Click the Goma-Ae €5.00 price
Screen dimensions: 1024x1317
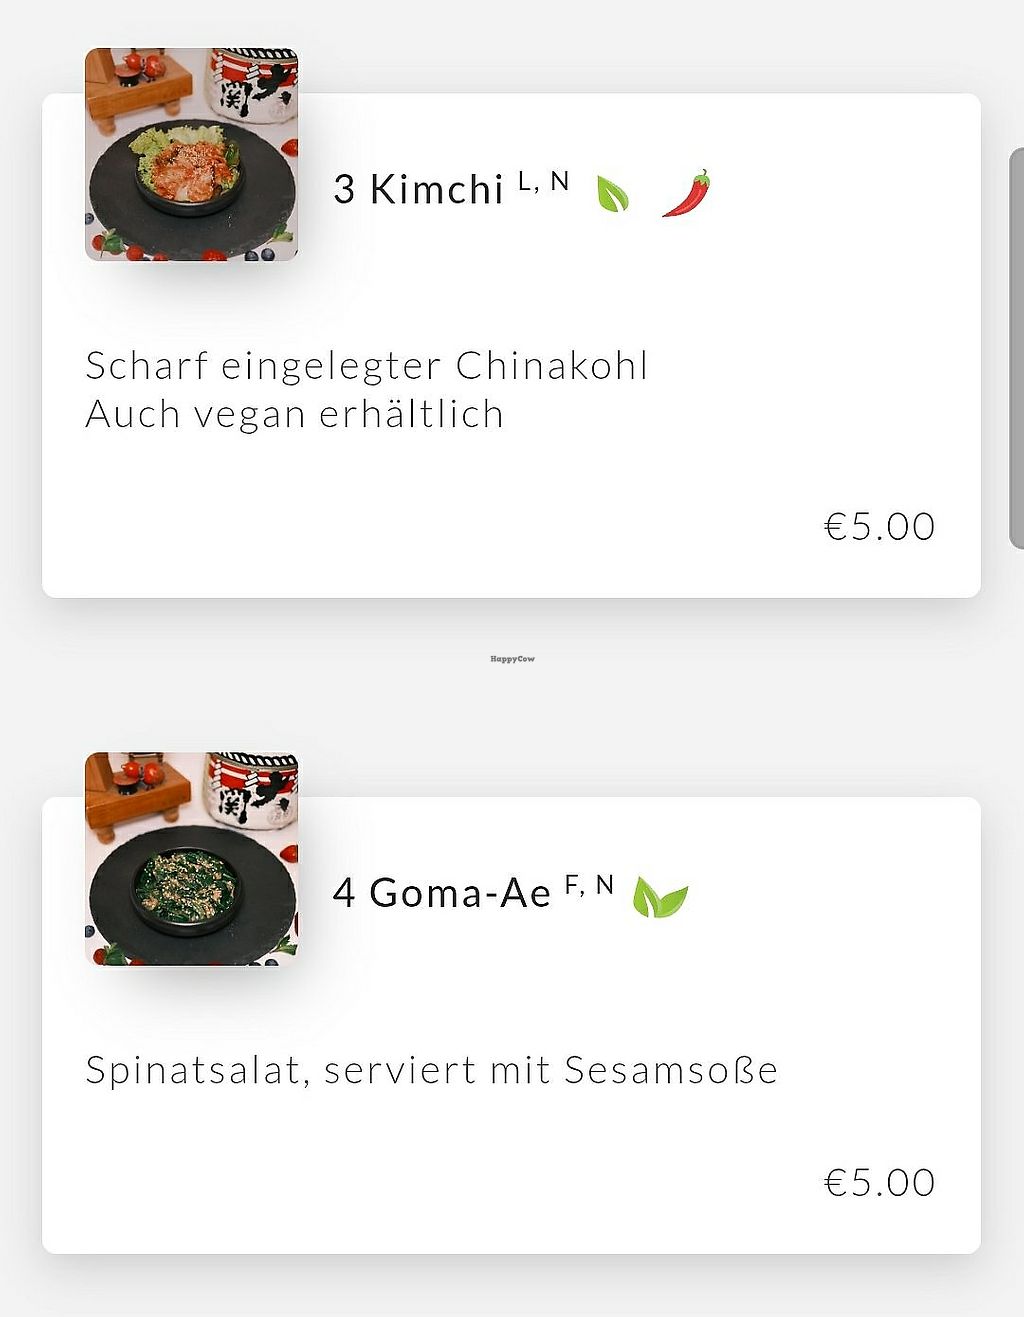coord(879,1183)
